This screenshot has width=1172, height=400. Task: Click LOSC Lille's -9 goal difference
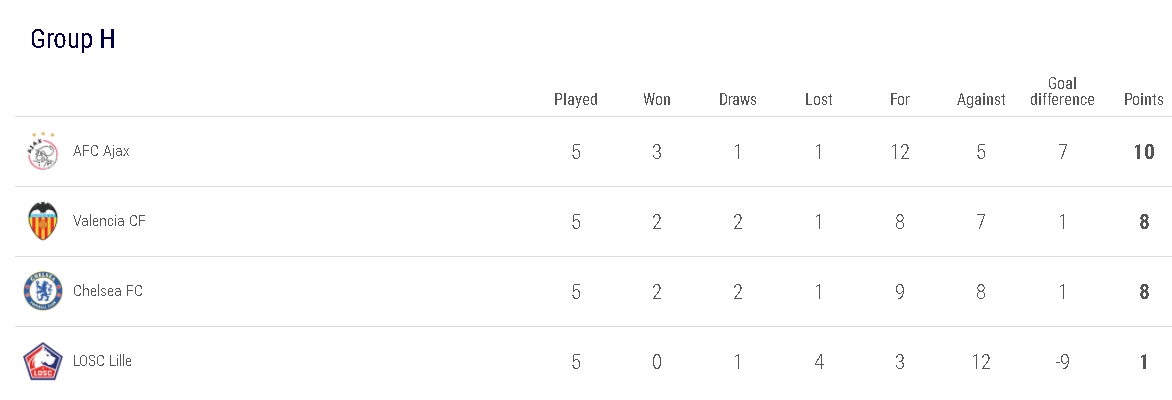[1062, 361]
